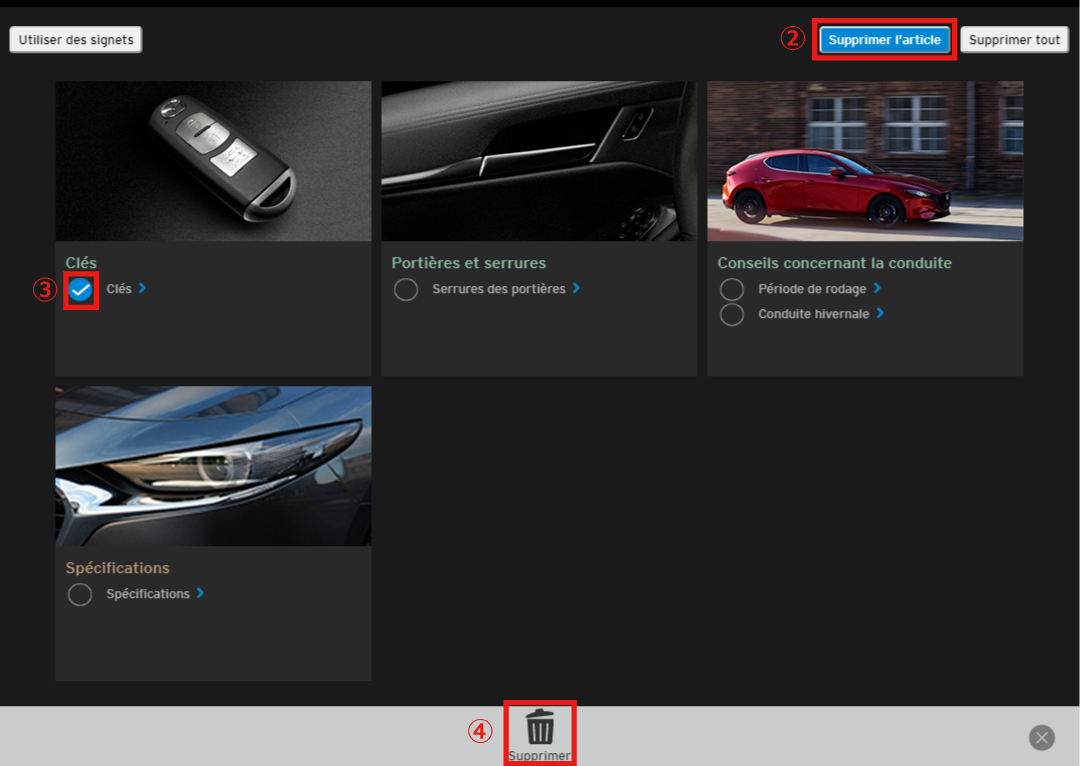Click the car key fob thumbnail
Screen dimensions: 1080x766
[x=213, y=161]
